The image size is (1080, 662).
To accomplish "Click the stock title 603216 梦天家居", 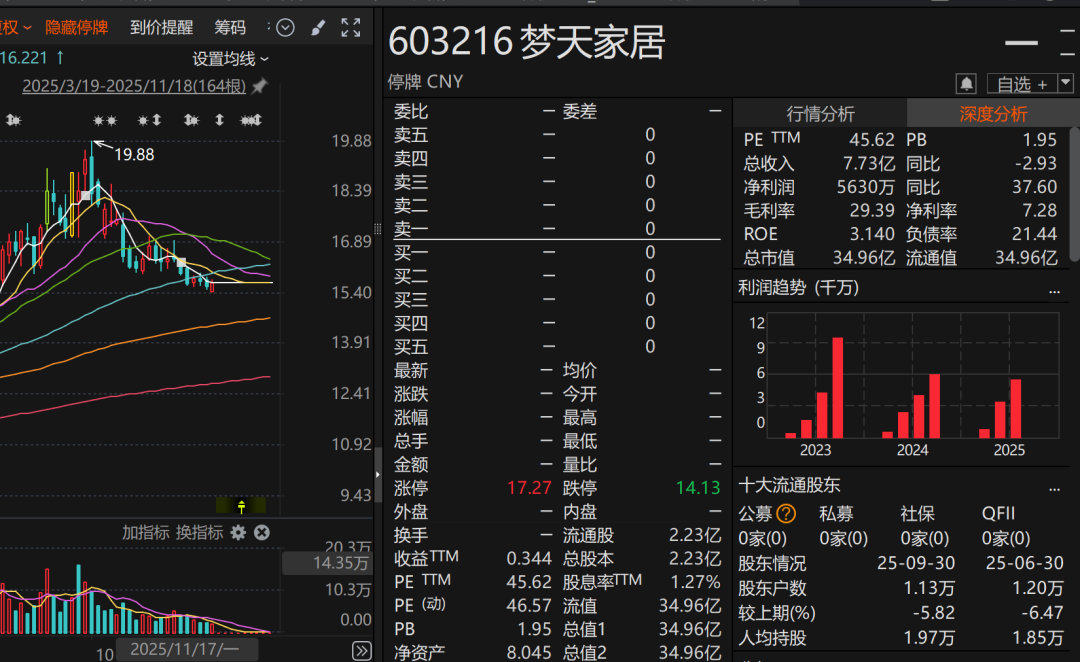I will point(527,41).
